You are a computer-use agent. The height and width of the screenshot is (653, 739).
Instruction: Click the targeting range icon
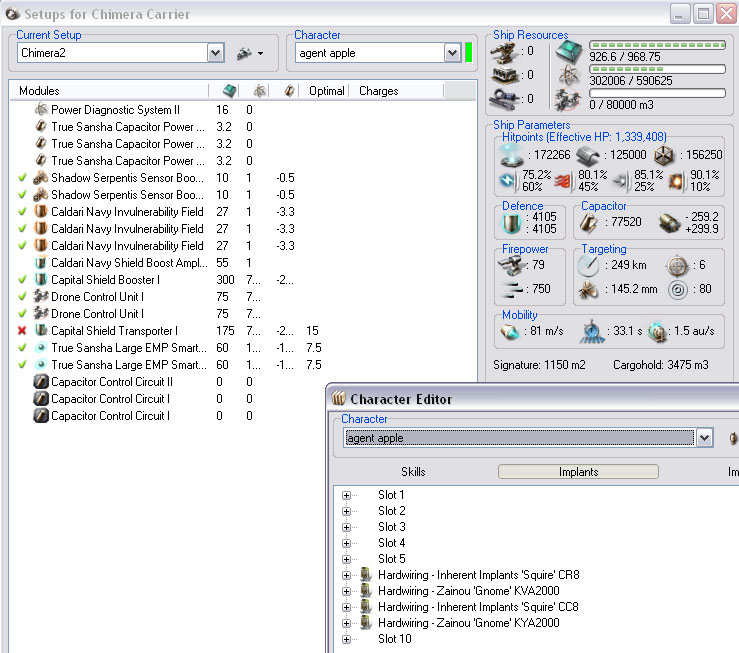pyautogui.click(x=588, y=266)
